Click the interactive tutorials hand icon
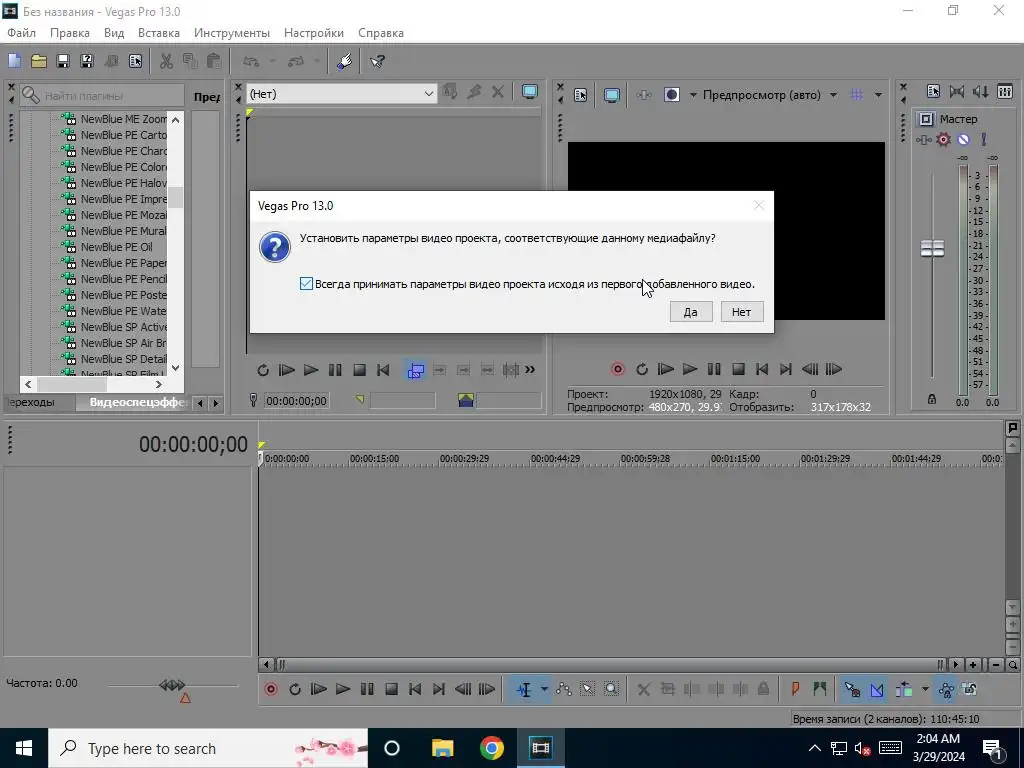Viewport: 1024px width, 768px height. point(344,61)
